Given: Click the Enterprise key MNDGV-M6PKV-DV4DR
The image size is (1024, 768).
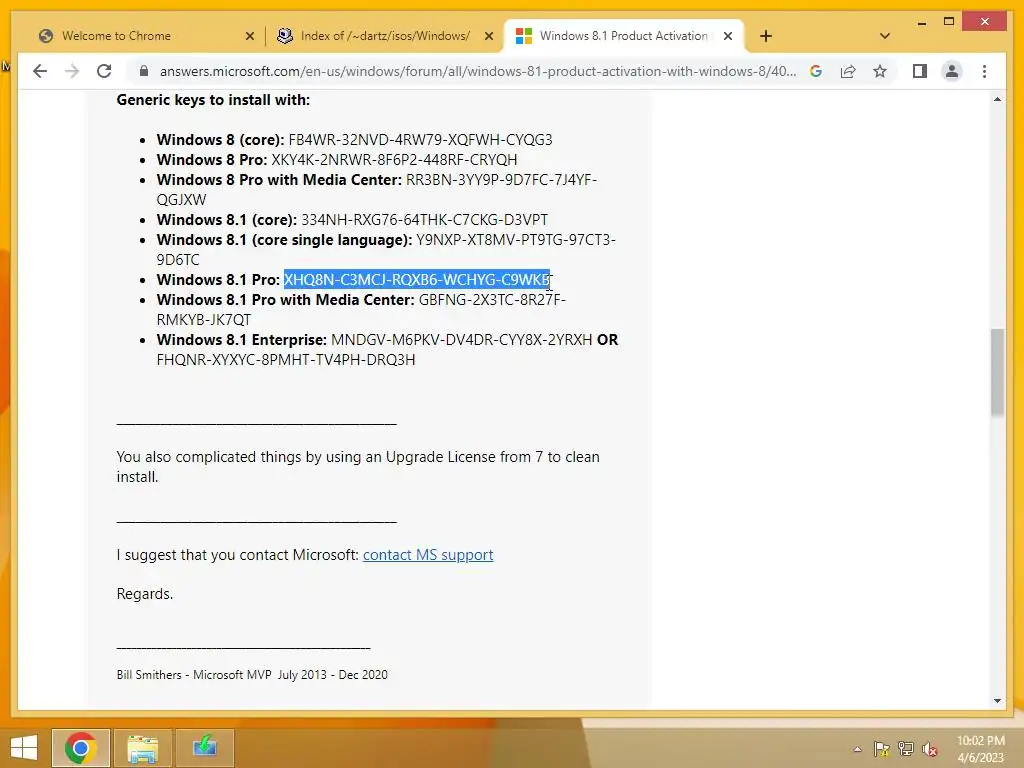Looking at the screenshot, I should 461,340.
